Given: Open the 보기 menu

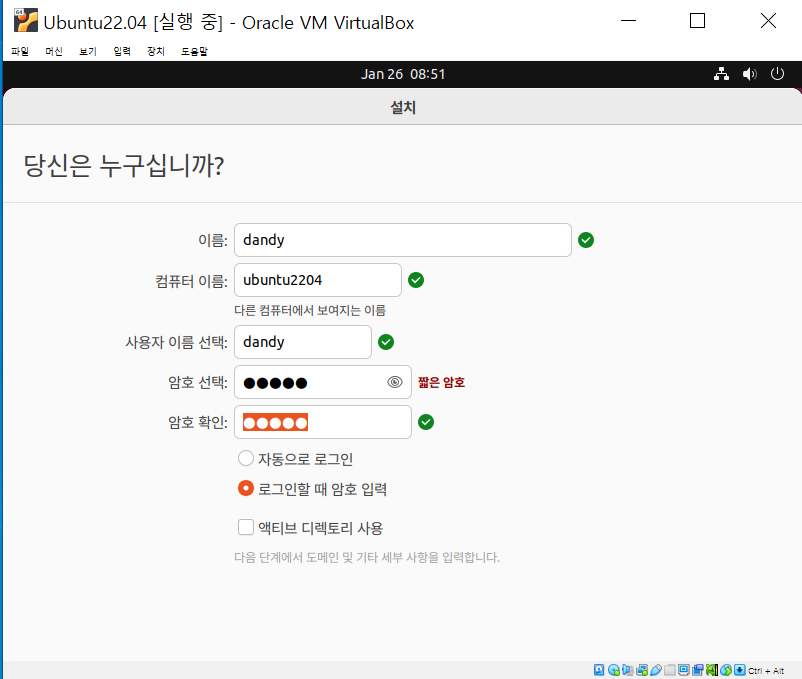Looking at the screenshot, I should (x=88, y=51).
